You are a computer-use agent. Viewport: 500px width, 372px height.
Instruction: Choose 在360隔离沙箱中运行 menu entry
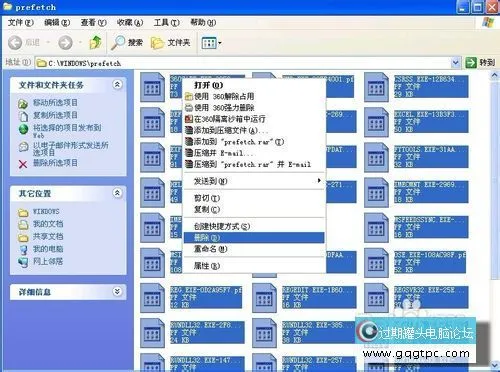(x=254, y=119)
